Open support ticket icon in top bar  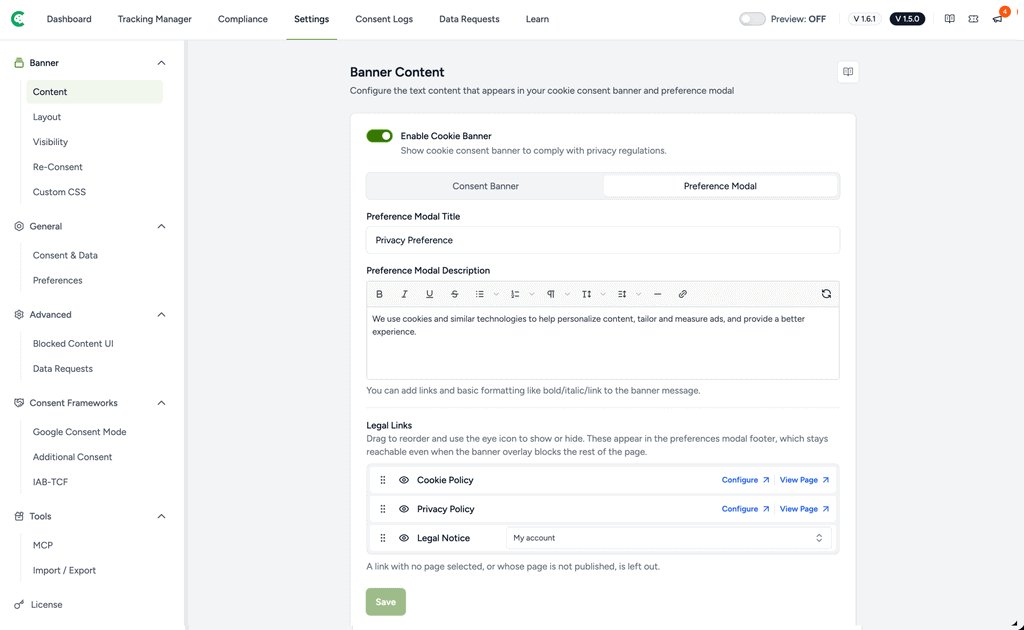tap(973, 19)
